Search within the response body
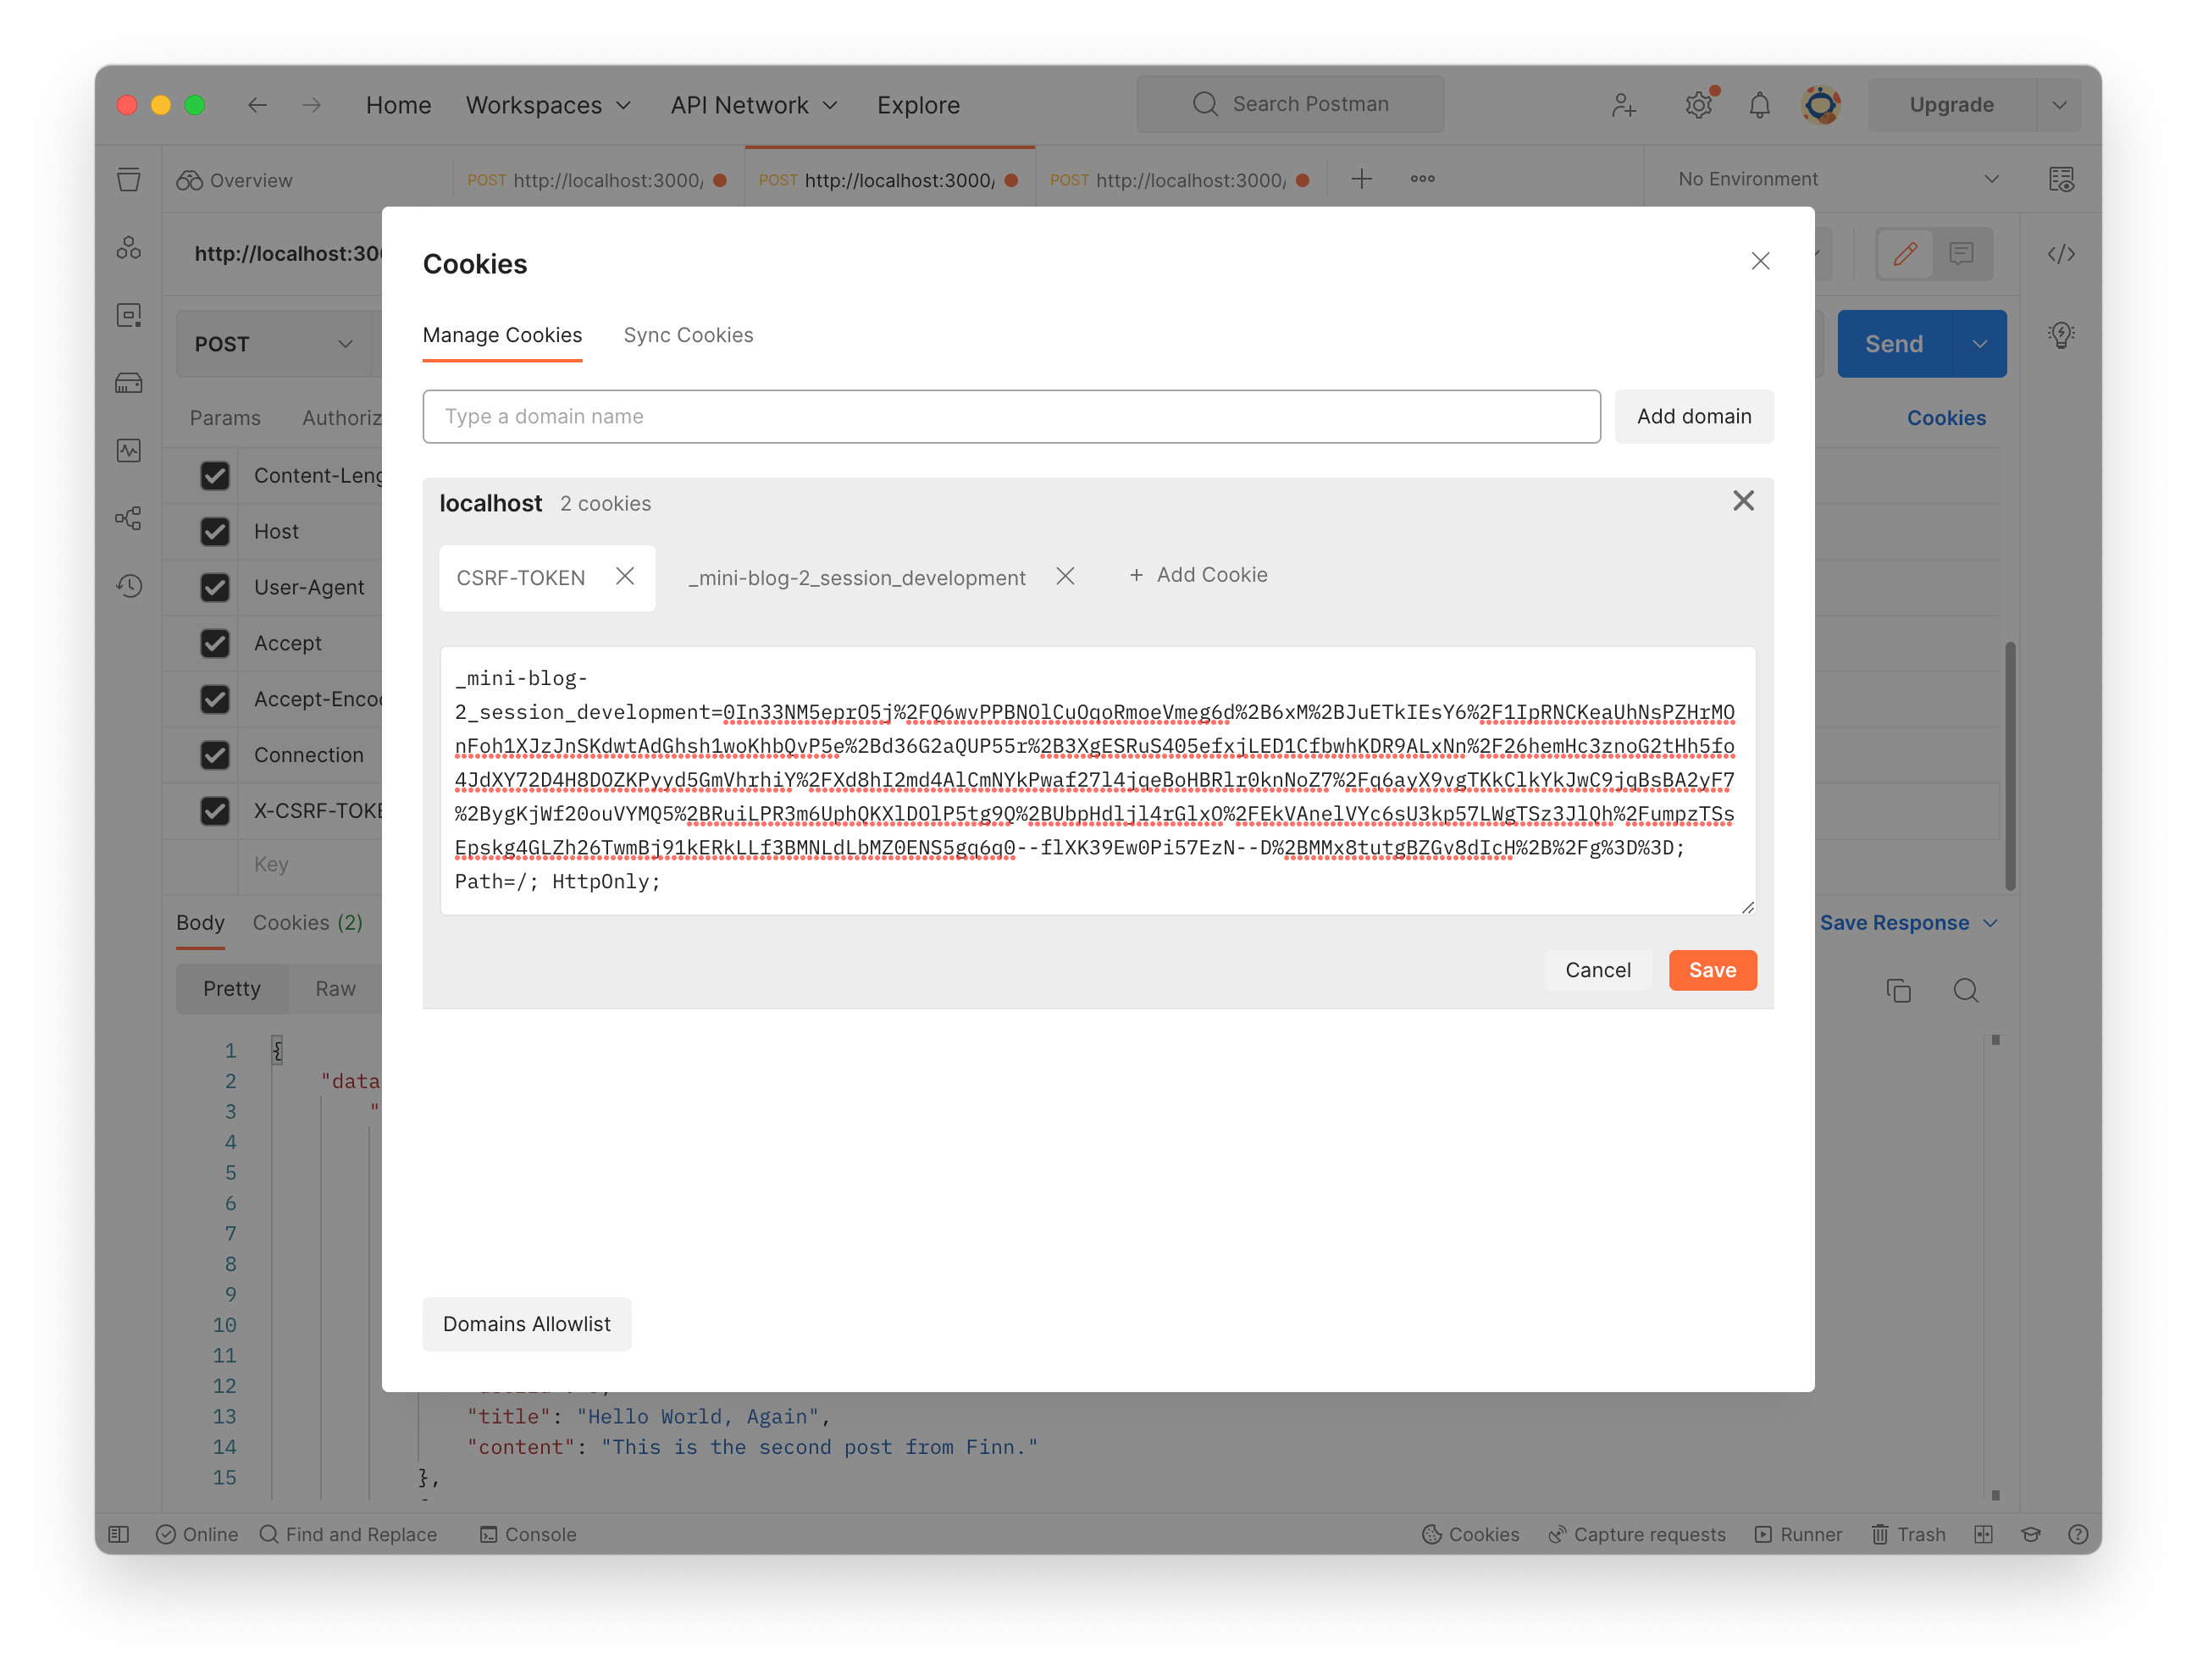The image size is (2197, 1680). [x=1965, y=990]
